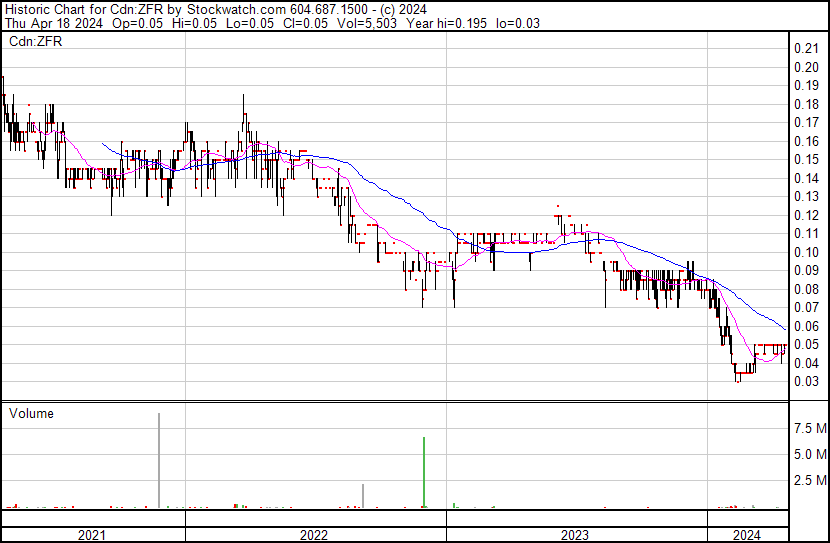830x543 pixels.
Task: Click the Year hi=0.195 header value
Action: pyautogui.click(x=456, y=23)
